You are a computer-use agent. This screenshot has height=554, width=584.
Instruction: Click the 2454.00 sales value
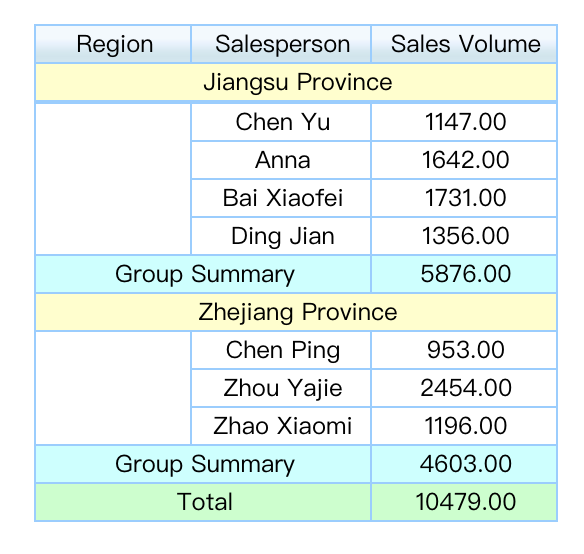pyautogui.click(x=464, y=388)
